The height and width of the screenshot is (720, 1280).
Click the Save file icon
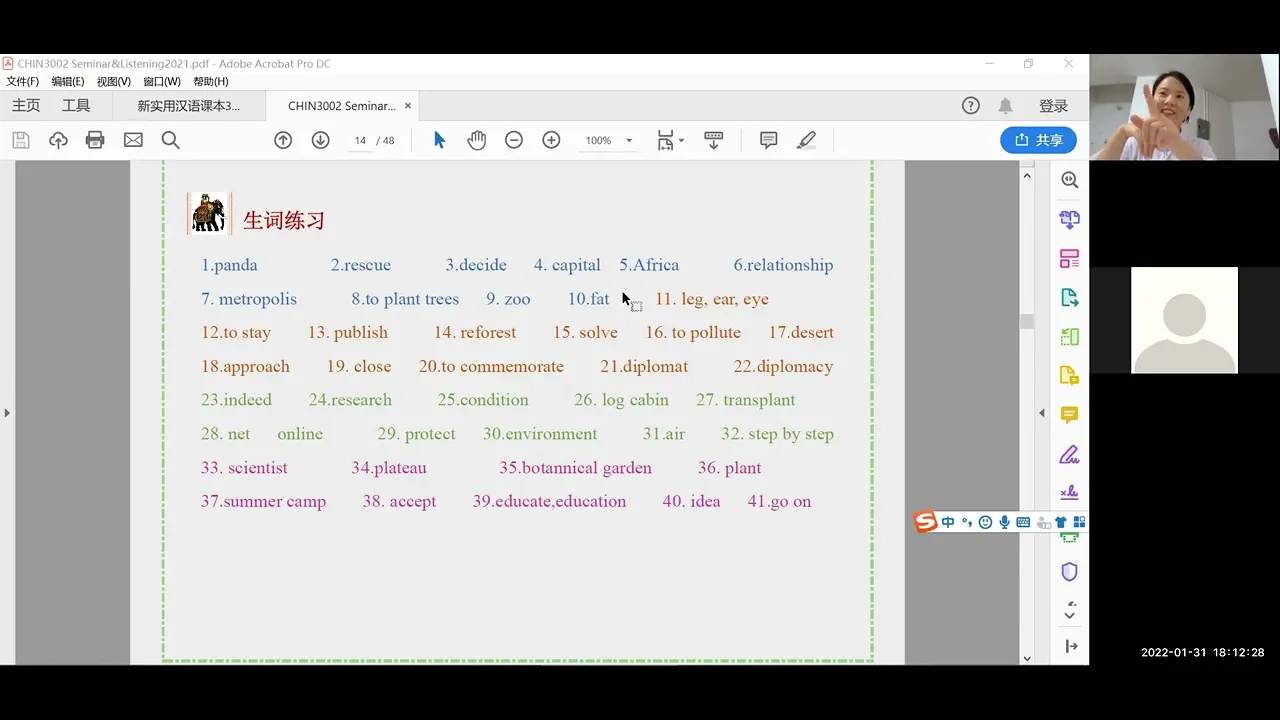point(21,140)
